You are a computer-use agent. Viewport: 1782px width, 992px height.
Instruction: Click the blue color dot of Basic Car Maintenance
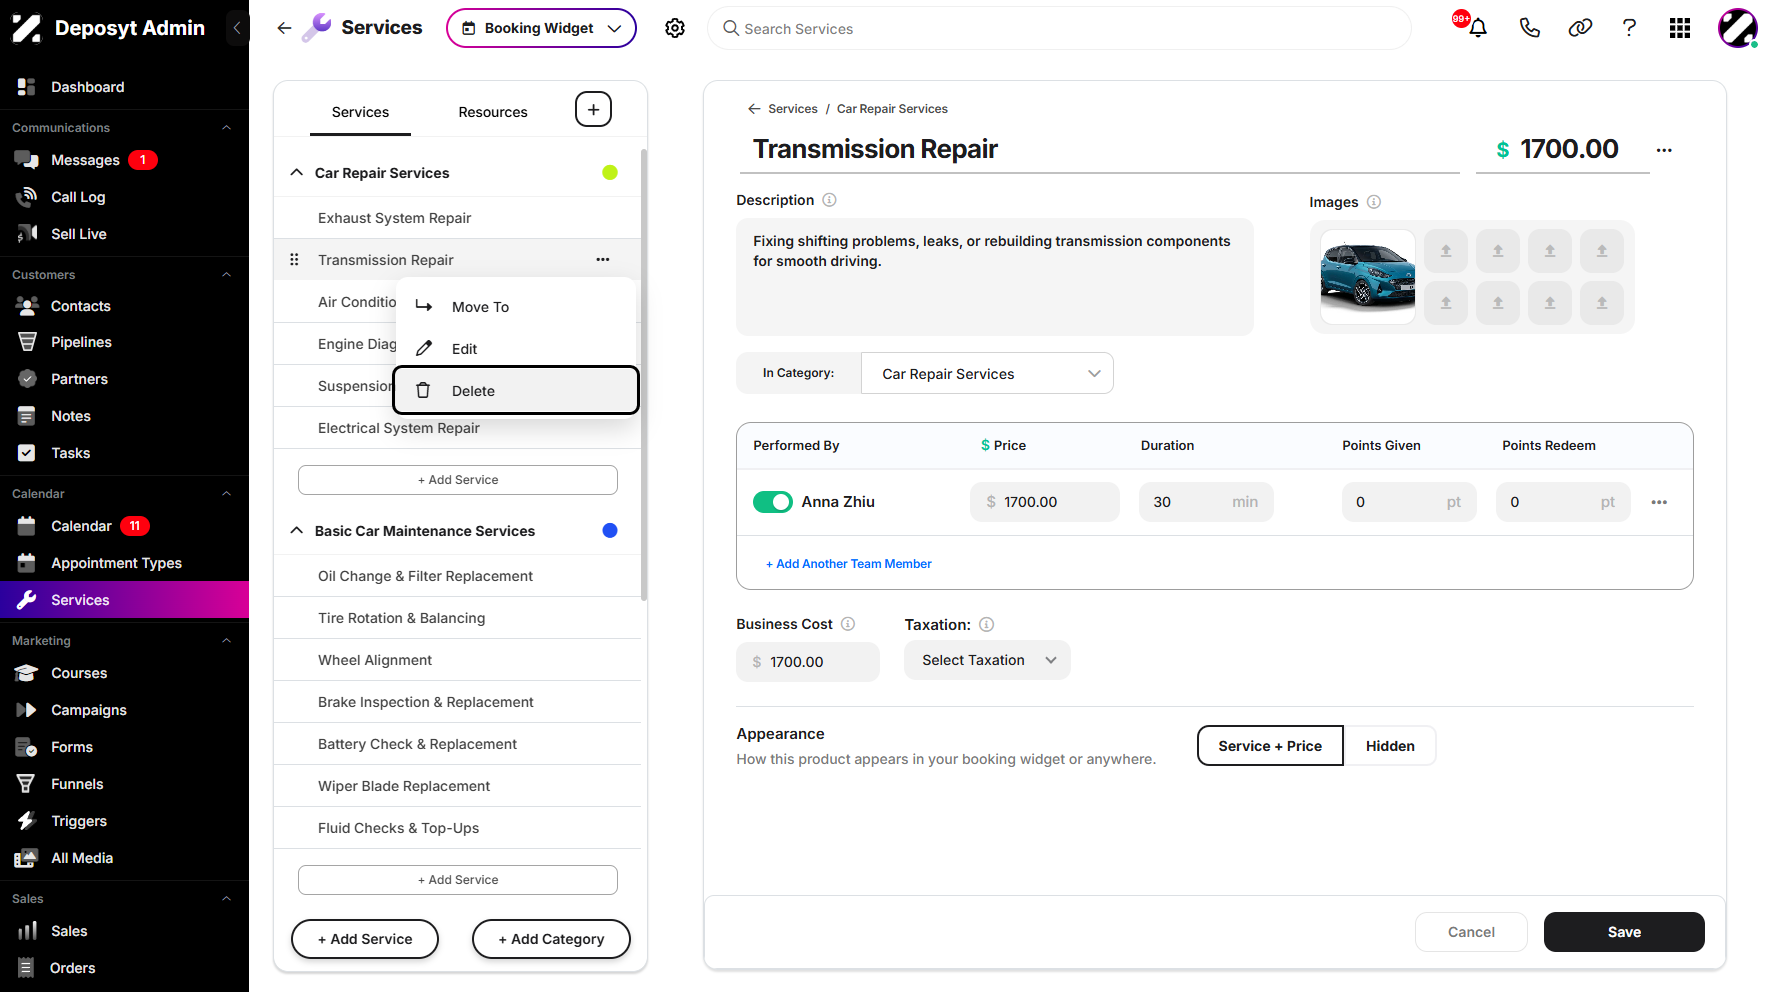click(610, 531)
